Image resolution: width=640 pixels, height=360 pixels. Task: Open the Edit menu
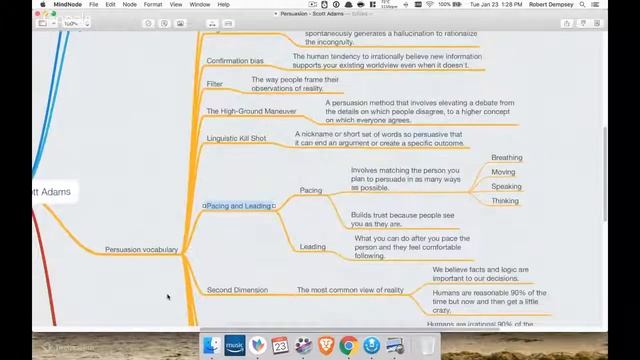[x=110, y=4]
